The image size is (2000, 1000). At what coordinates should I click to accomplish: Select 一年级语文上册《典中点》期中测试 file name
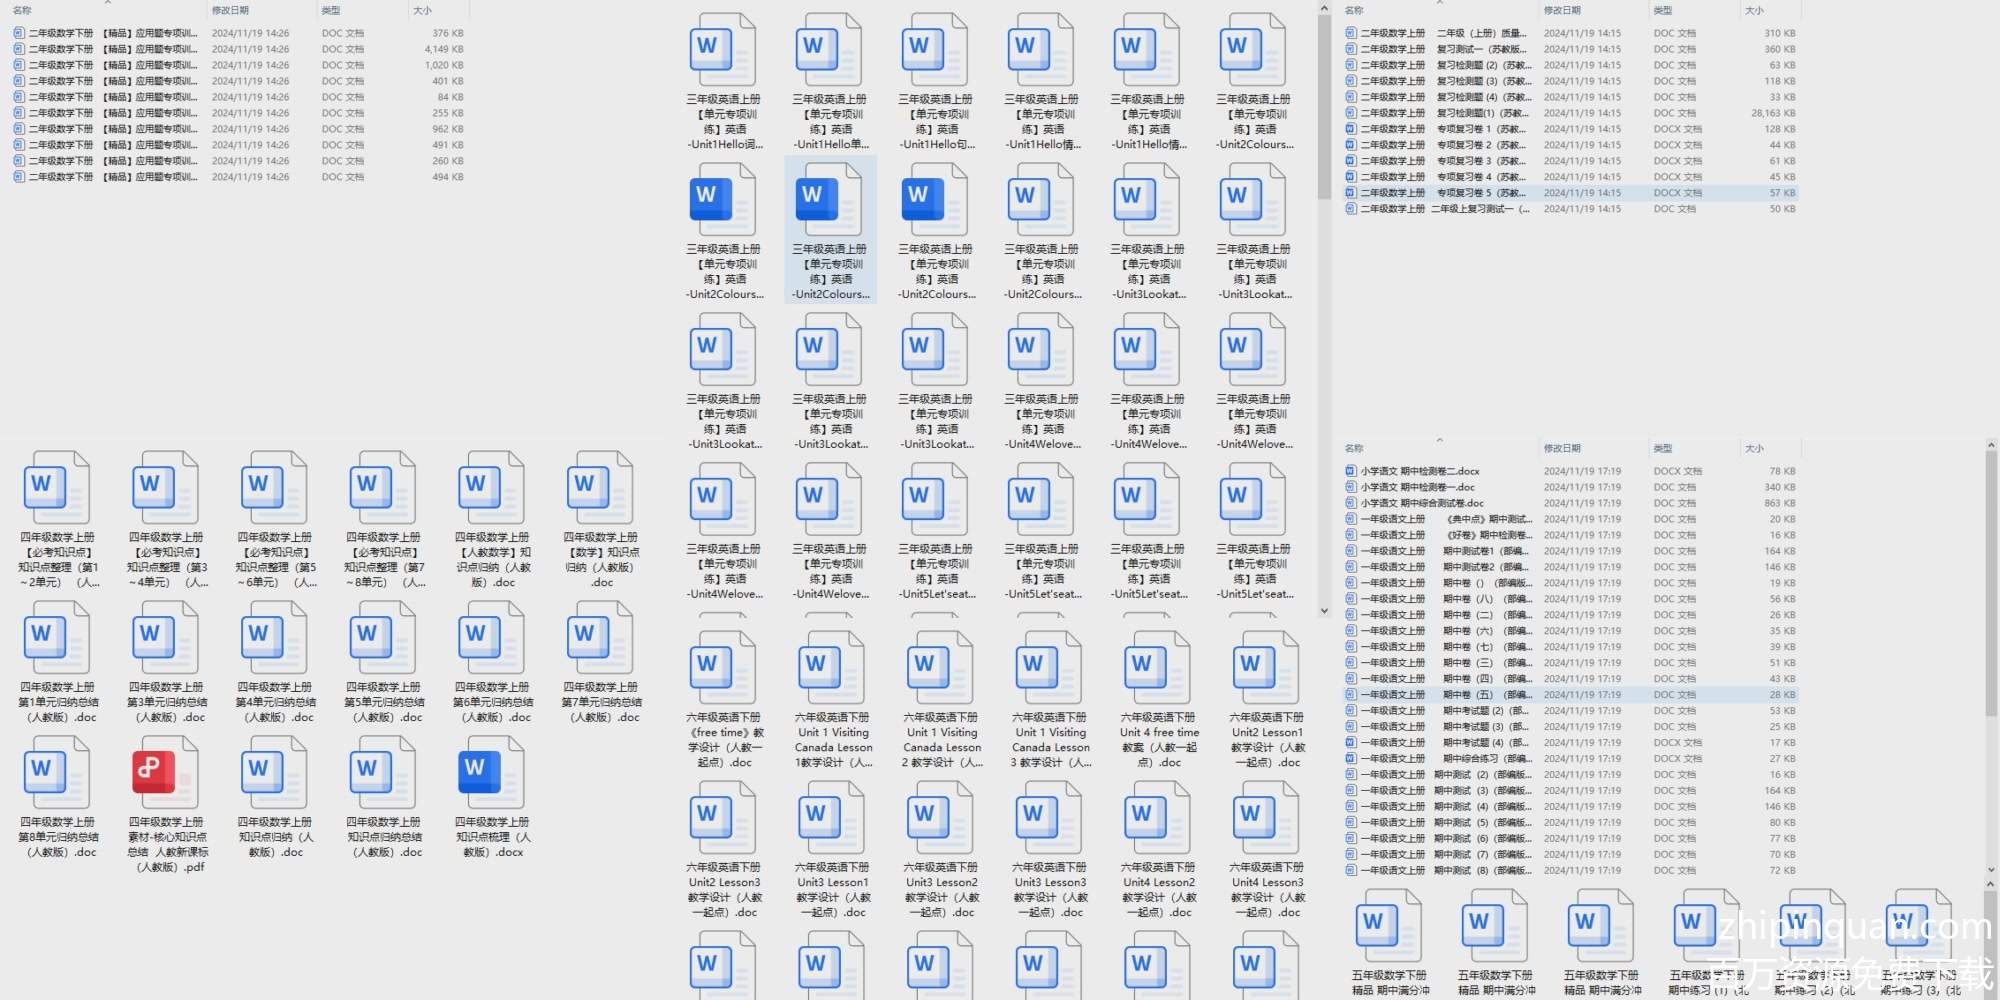click(x=1446, y=519)
